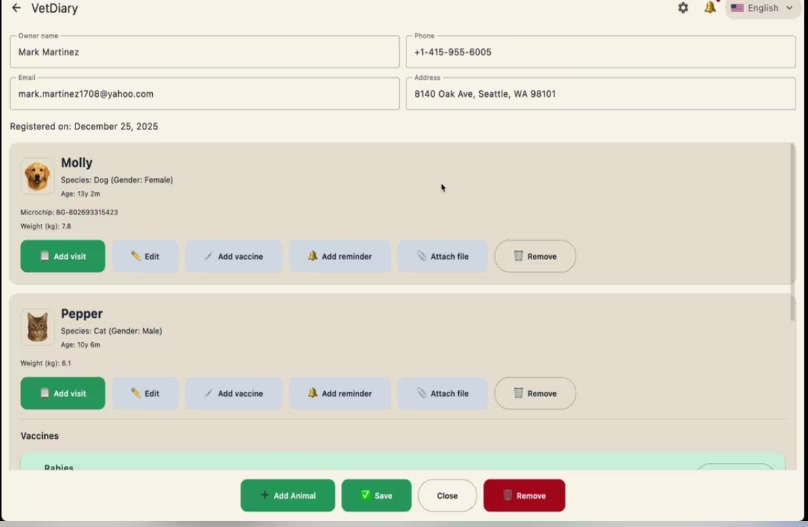Add a vaccine for Pepper
This screenshot has height=527, width=808.
tap(233, 393)
